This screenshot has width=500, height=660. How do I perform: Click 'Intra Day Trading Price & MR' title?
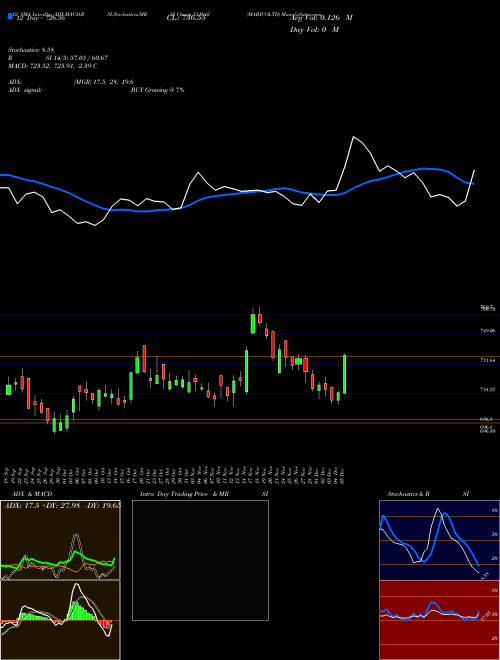184,494
